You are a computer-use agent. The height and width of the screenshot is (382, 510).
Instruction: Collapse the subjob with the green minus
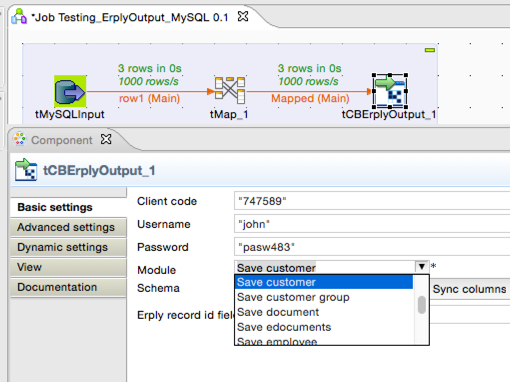(430, 50)
